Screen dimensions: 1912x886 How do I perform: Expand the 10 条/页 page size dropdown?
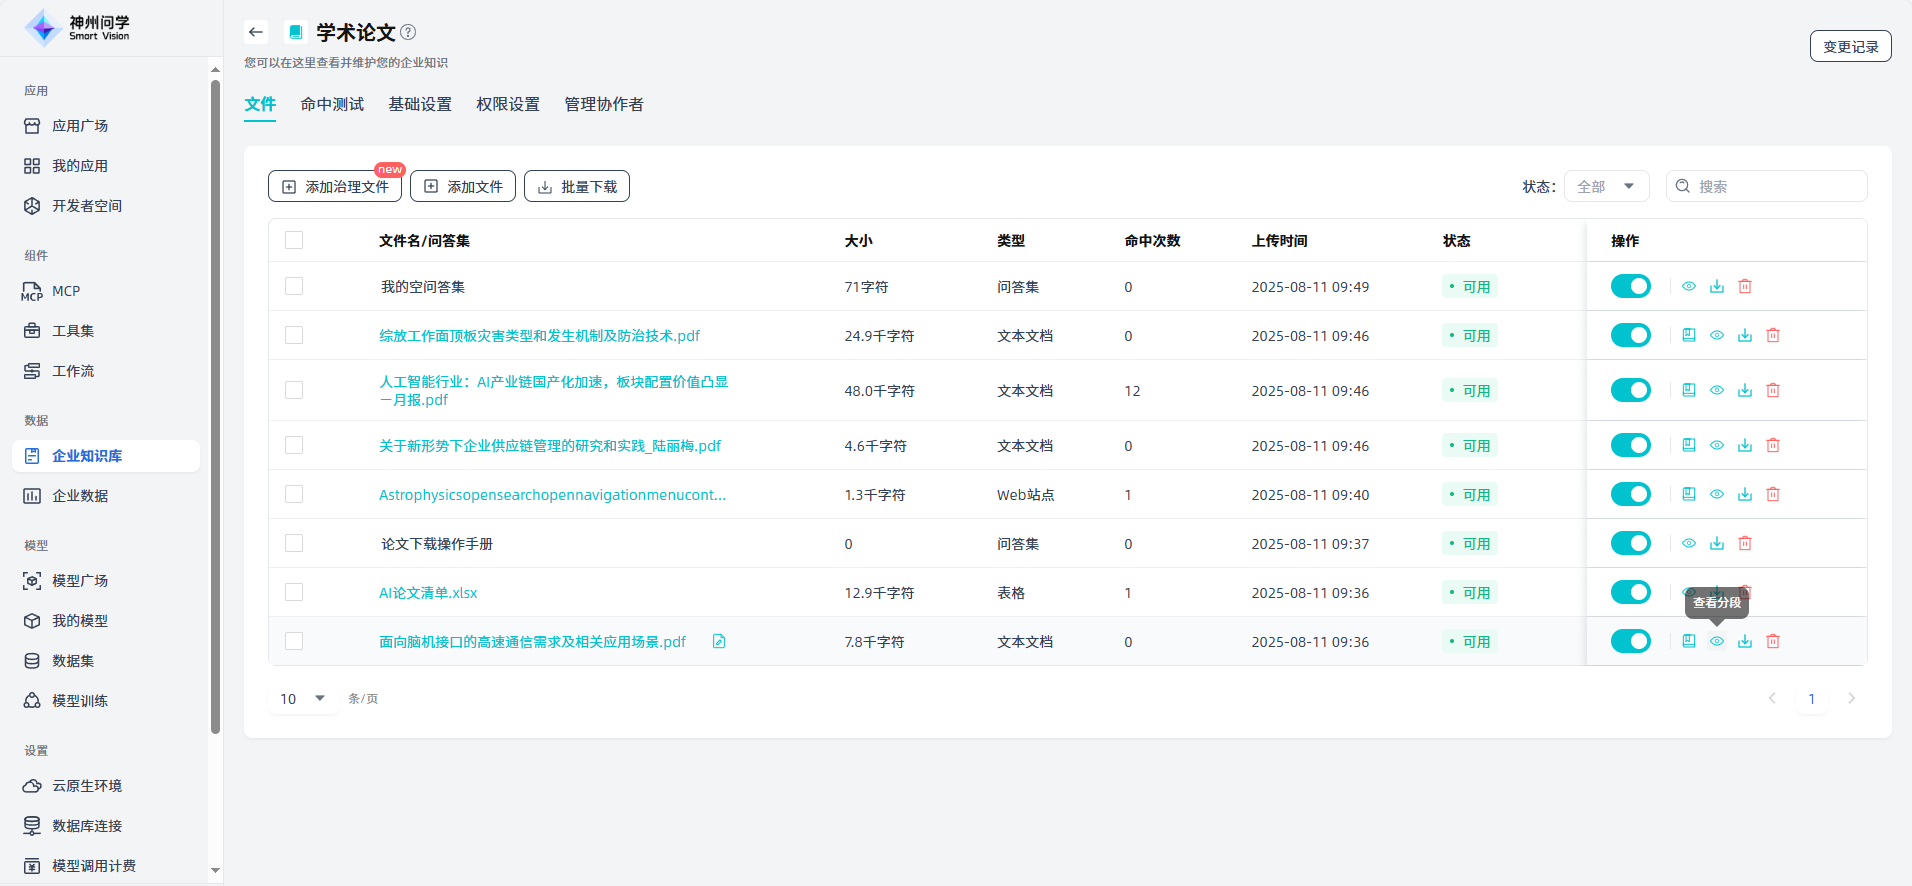302,698
